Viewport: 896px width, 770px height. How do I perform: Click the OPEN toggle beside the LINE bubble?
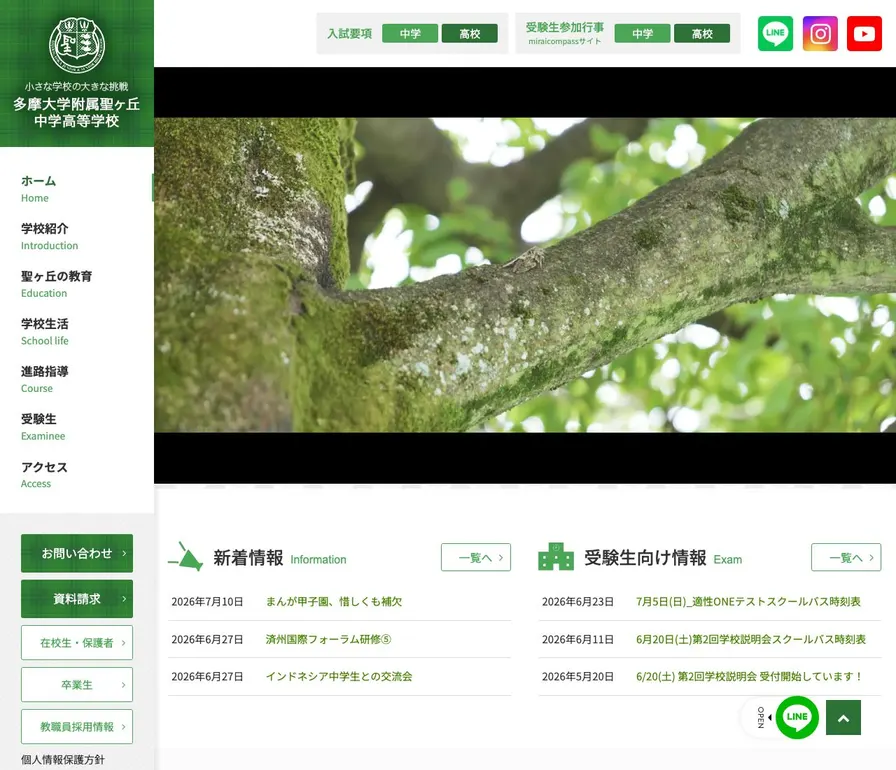tap(762, 717)
